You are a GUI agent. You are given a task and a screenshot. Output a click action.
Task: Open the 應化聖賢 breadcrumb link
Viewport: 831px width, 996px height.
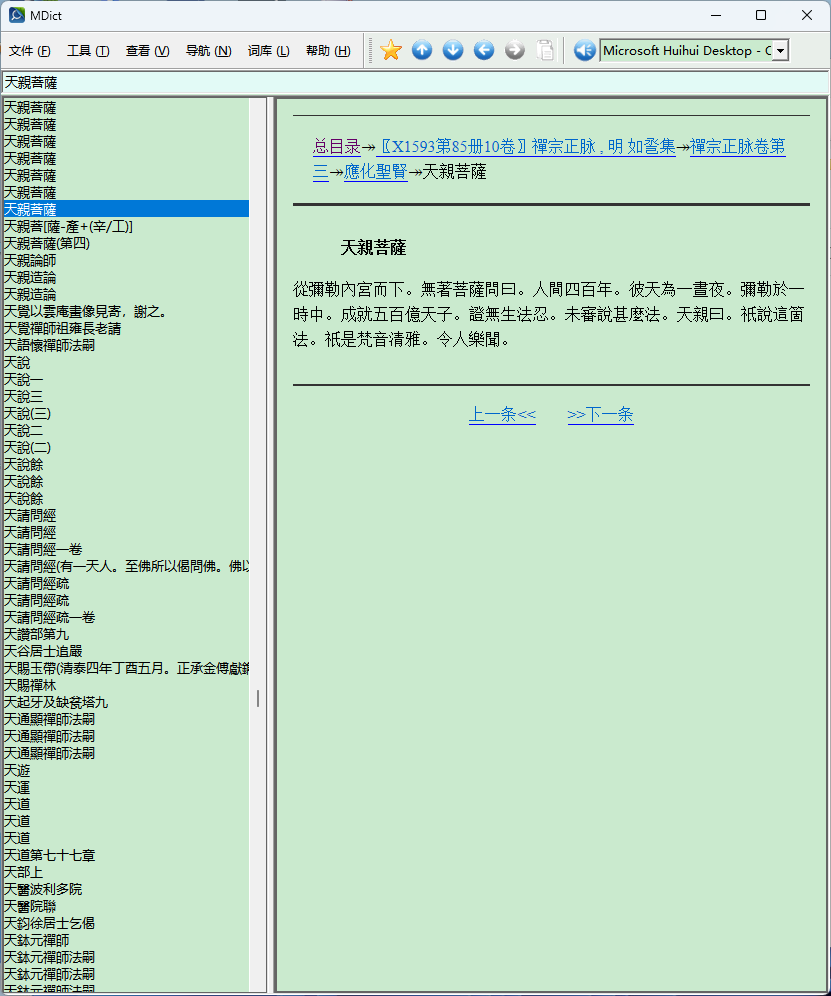click(x=375, y=171)
